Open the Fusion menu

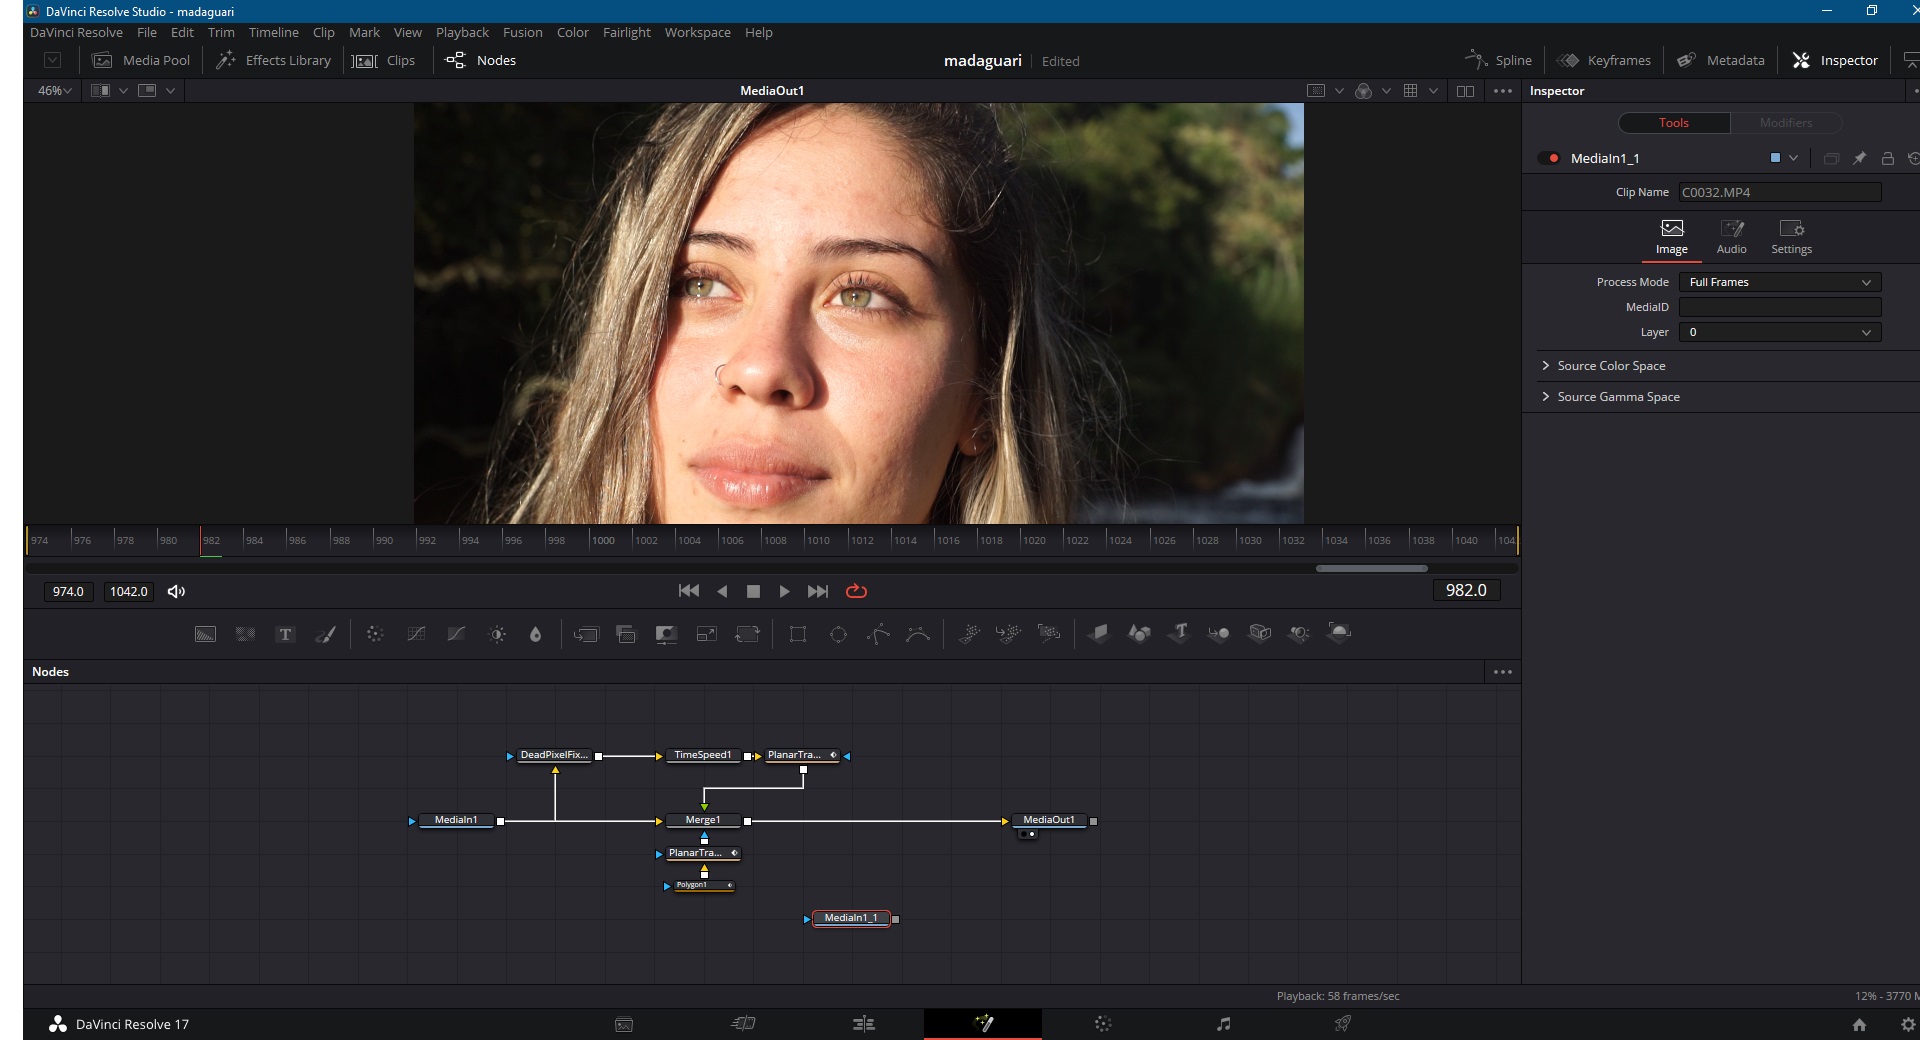pyautogui.click(x=523, y=32)
